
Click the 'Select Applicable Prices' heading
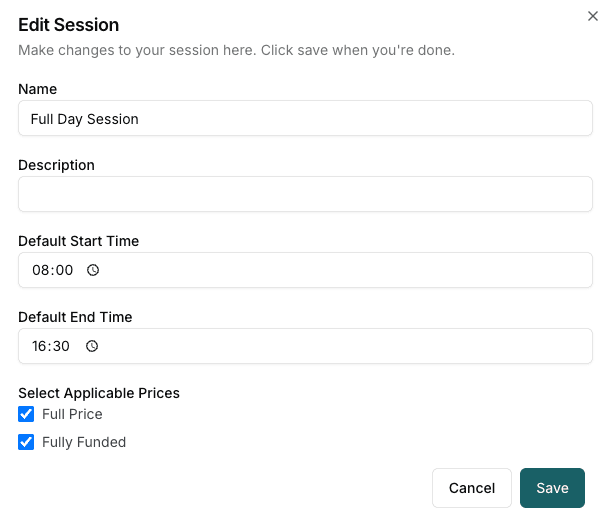pyautogui.click(x=99, y=393)
